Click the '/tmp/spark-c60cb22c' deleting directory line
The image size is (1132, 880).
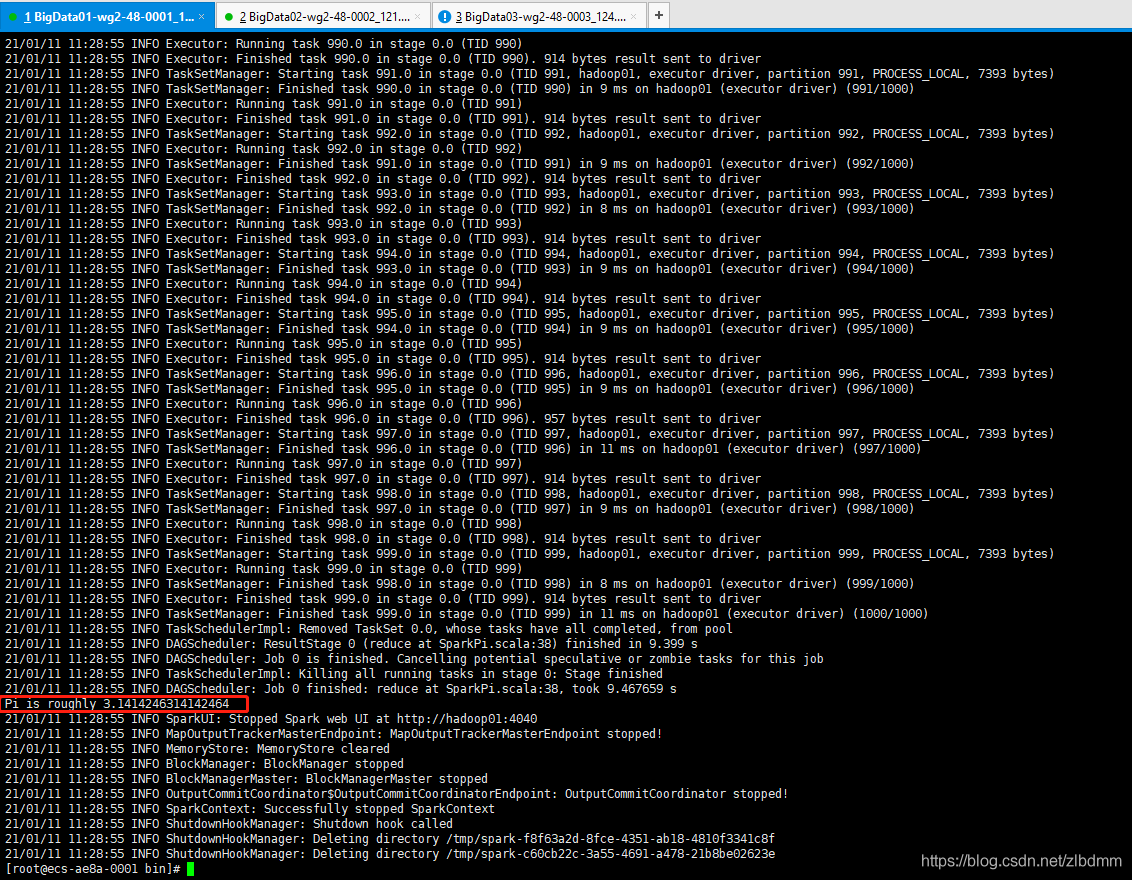390,854
